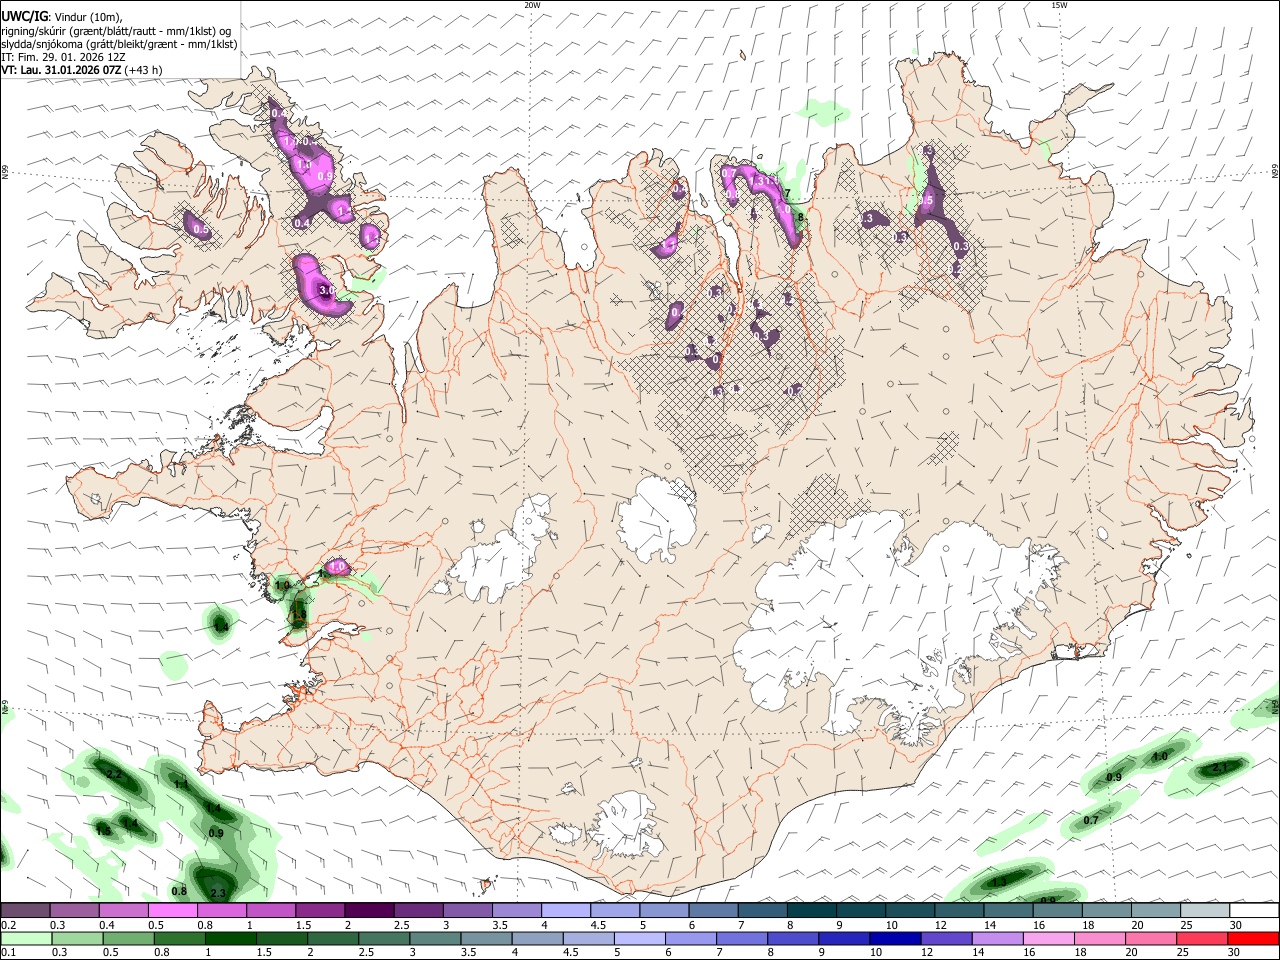Click the UWC/IG title in the header
Screen dimensions: 1280x960
pos(25,16)
